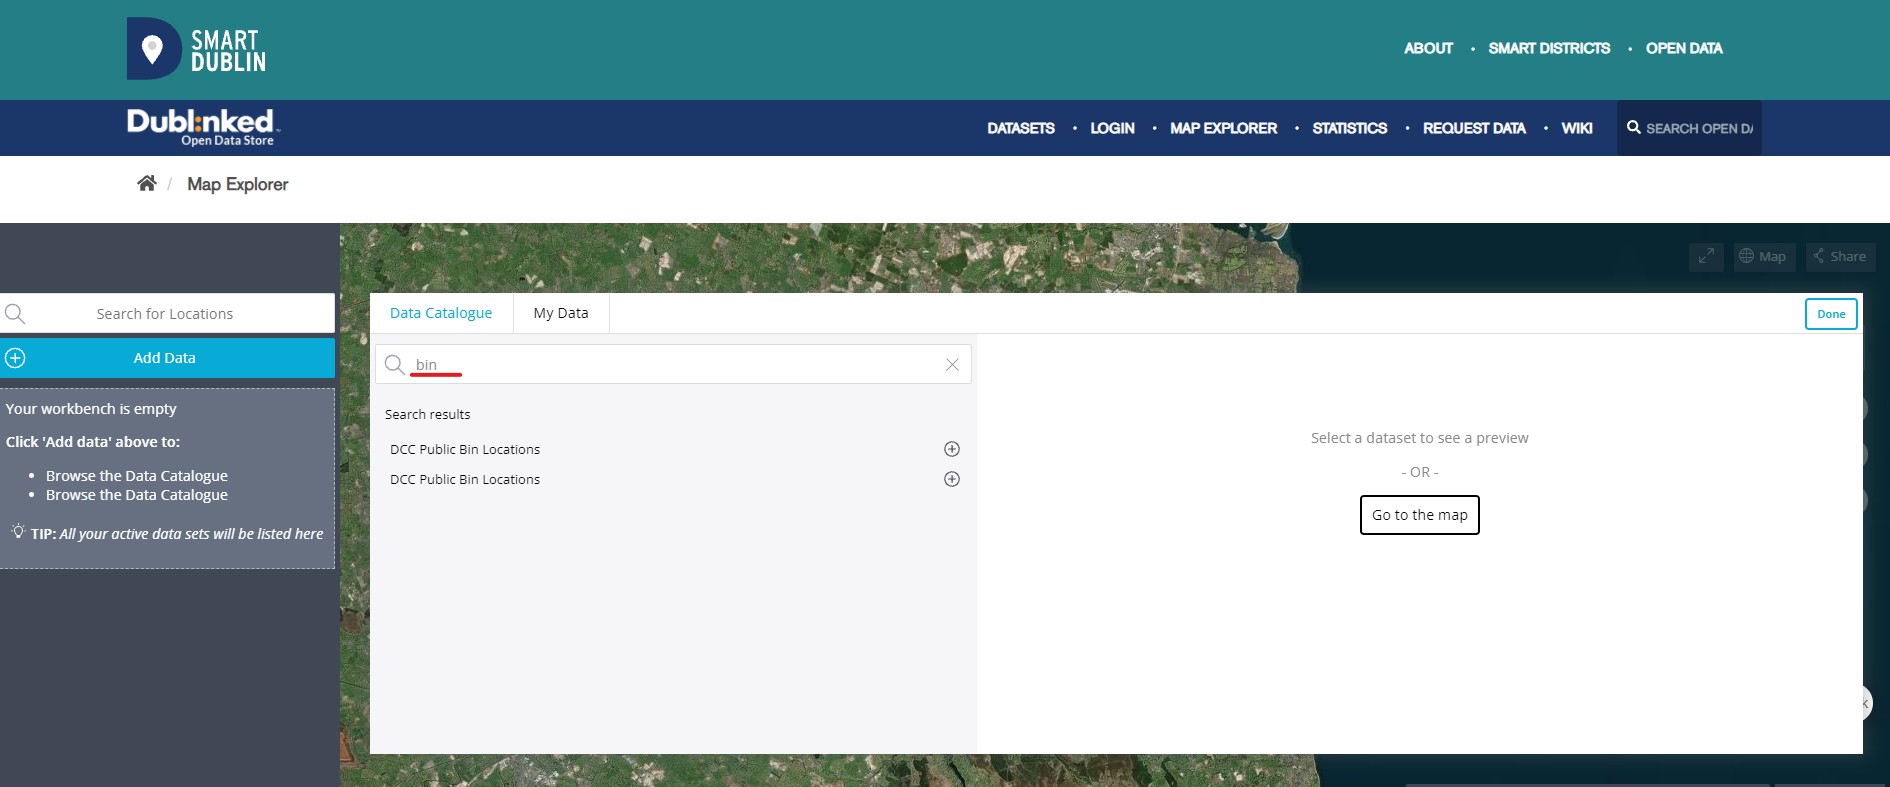Click the fullscreen expand icon above the map
Screen dimensions: 1890x787
pos(1706,257)
